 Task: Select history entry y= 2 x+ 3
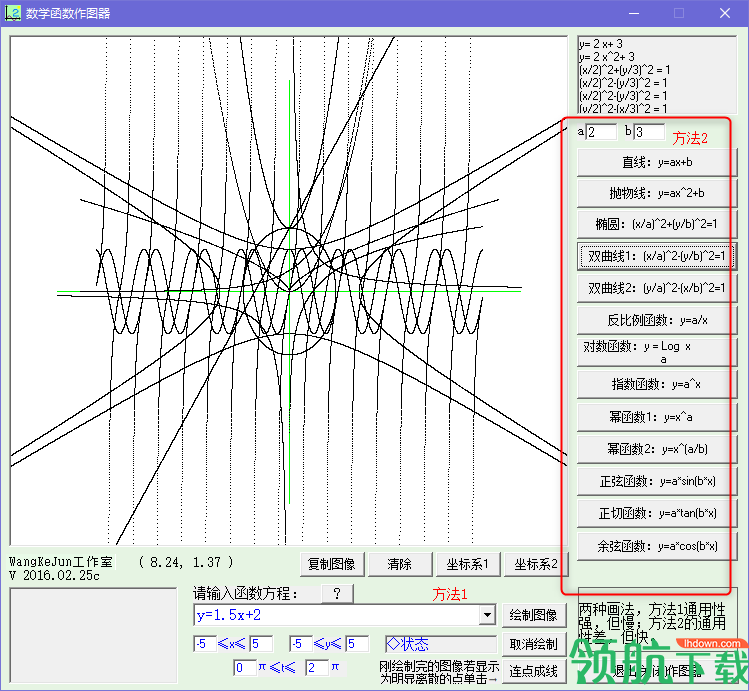click(601, 44)
